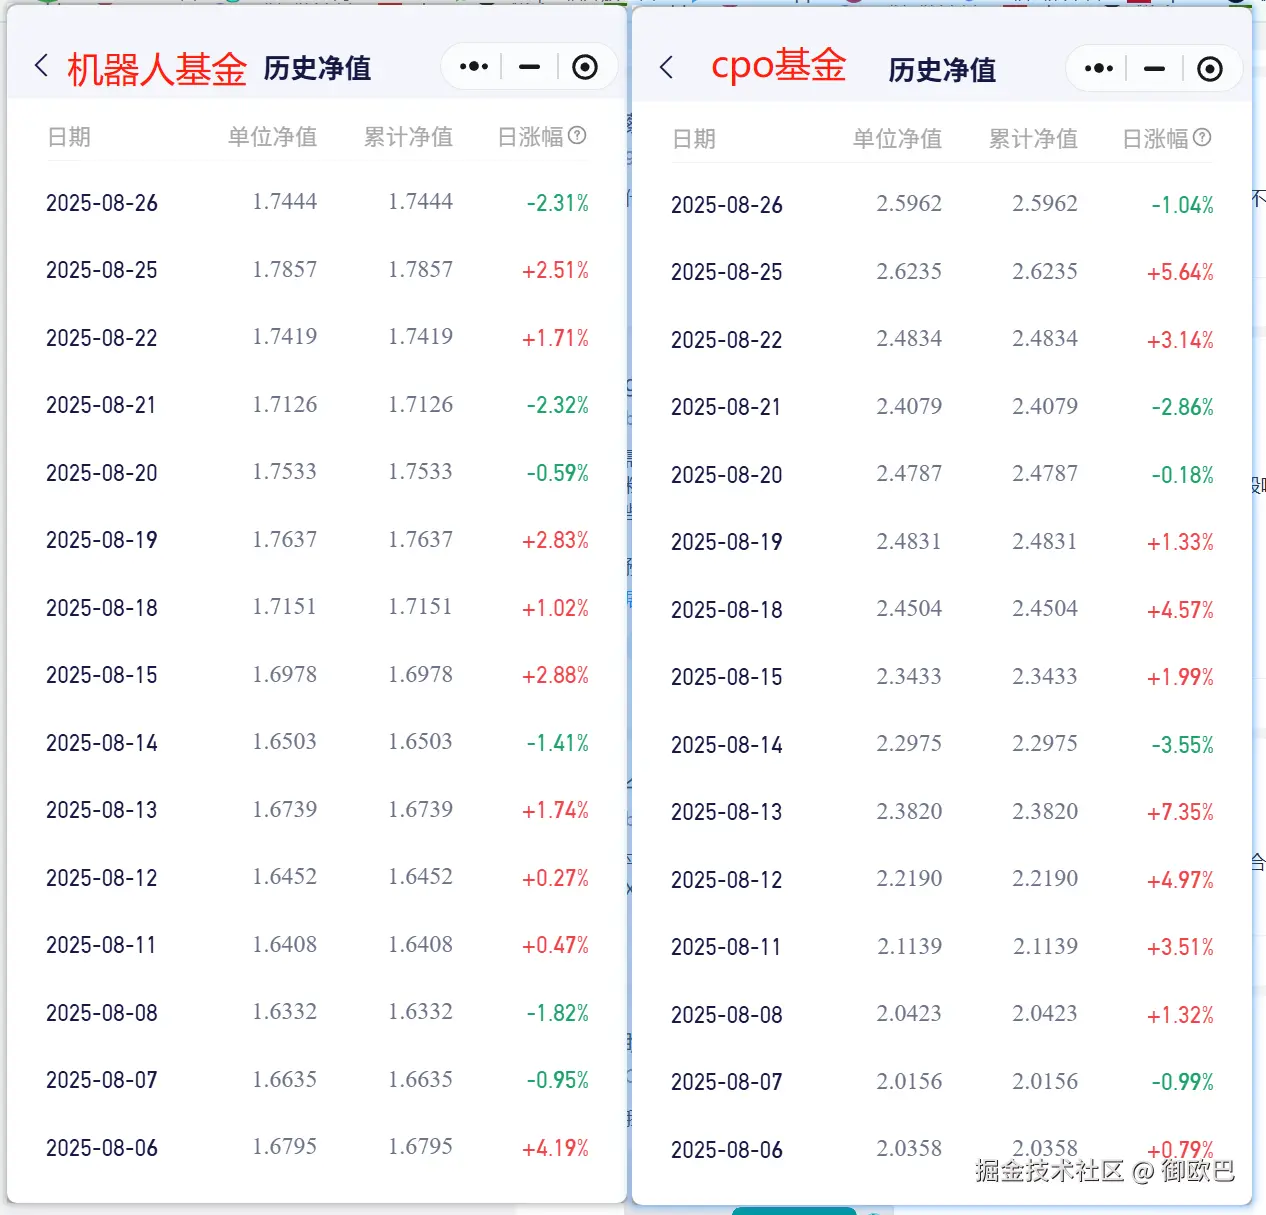
Task: Close 机器人基金 mini program via circle icon
Action: (585, 67)
